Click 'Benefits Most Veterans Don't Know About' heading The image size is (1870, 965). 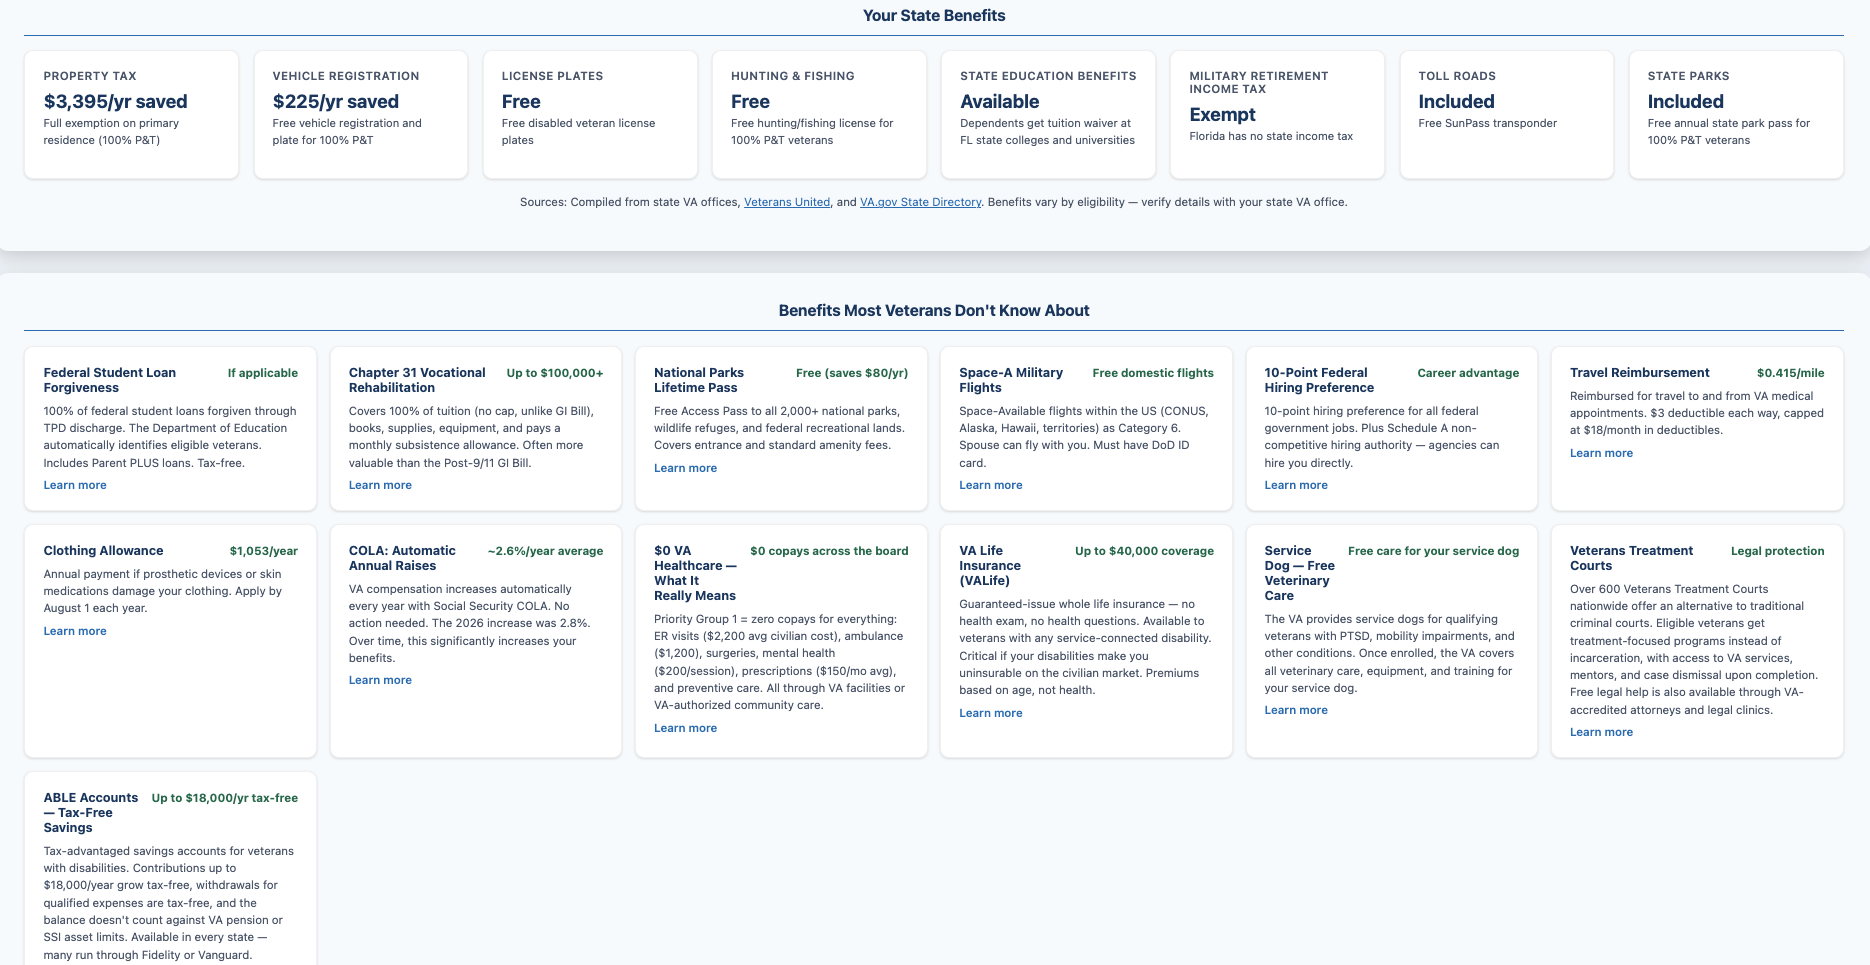[934, 310]
